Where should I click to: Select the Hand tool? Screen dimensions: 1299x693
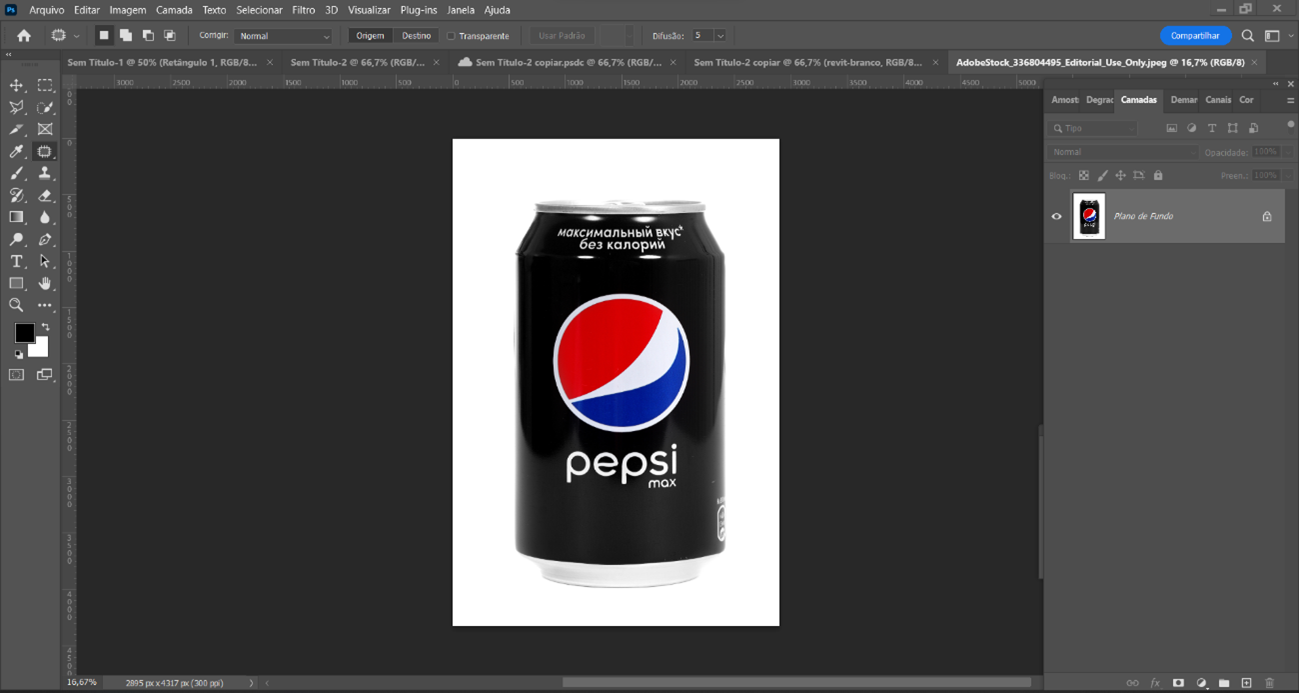(x=45, y=283)
